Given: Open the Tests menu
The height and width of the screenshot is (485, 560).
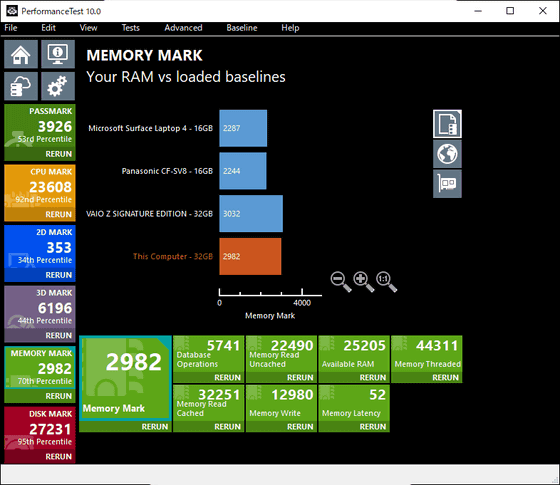Looking at the screenshot, I should pyautogui.click(x=130, y=28).
